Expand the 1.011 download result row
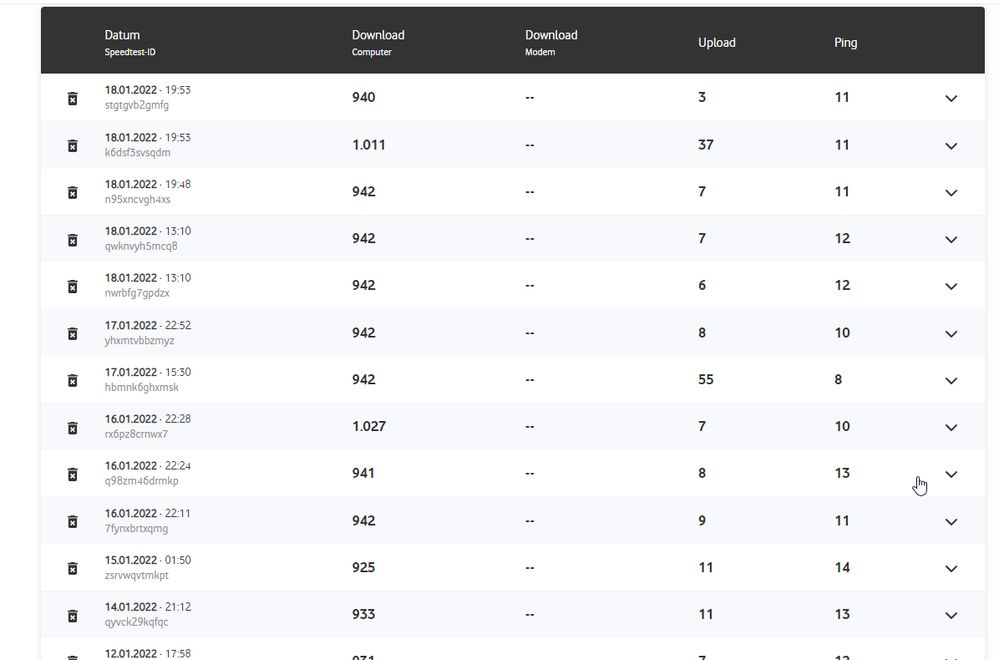 (x=951, y=145)
